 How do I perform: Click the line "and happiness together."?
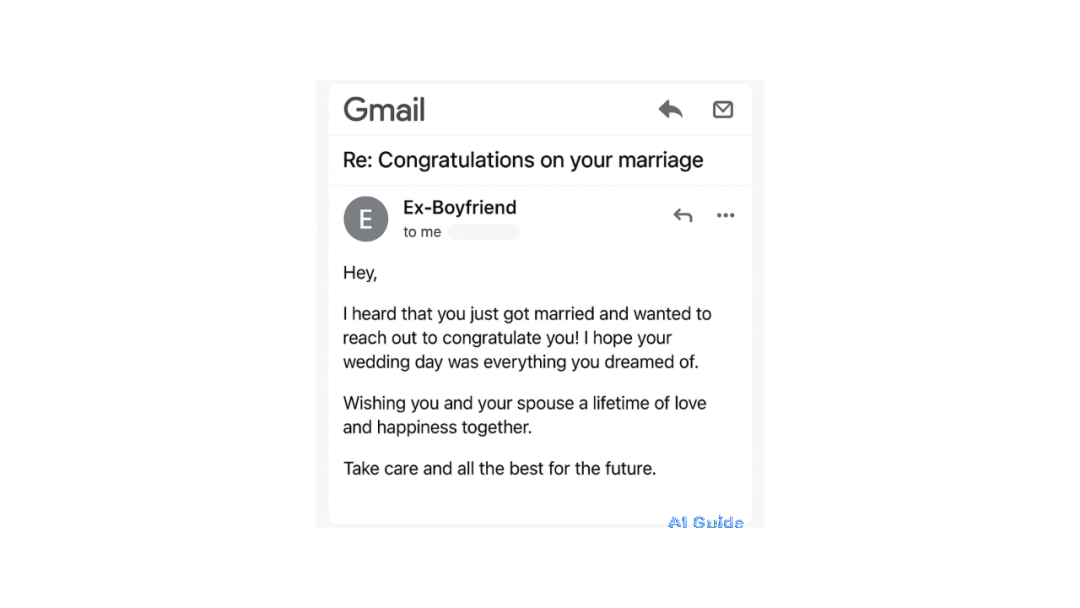tap(437, 428)
